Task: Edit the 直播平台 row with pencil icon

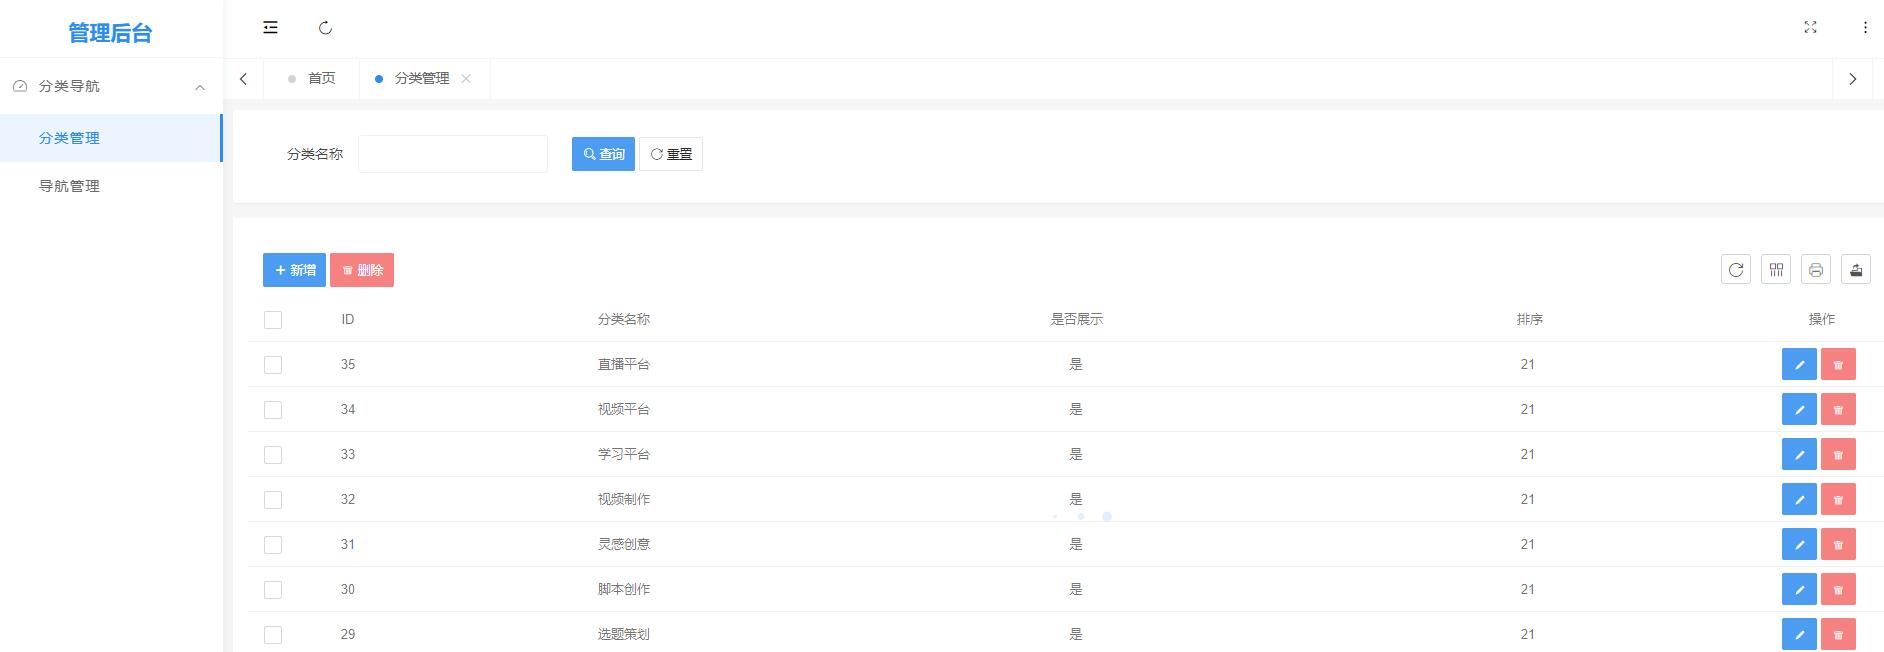Action: point(1799,365)
